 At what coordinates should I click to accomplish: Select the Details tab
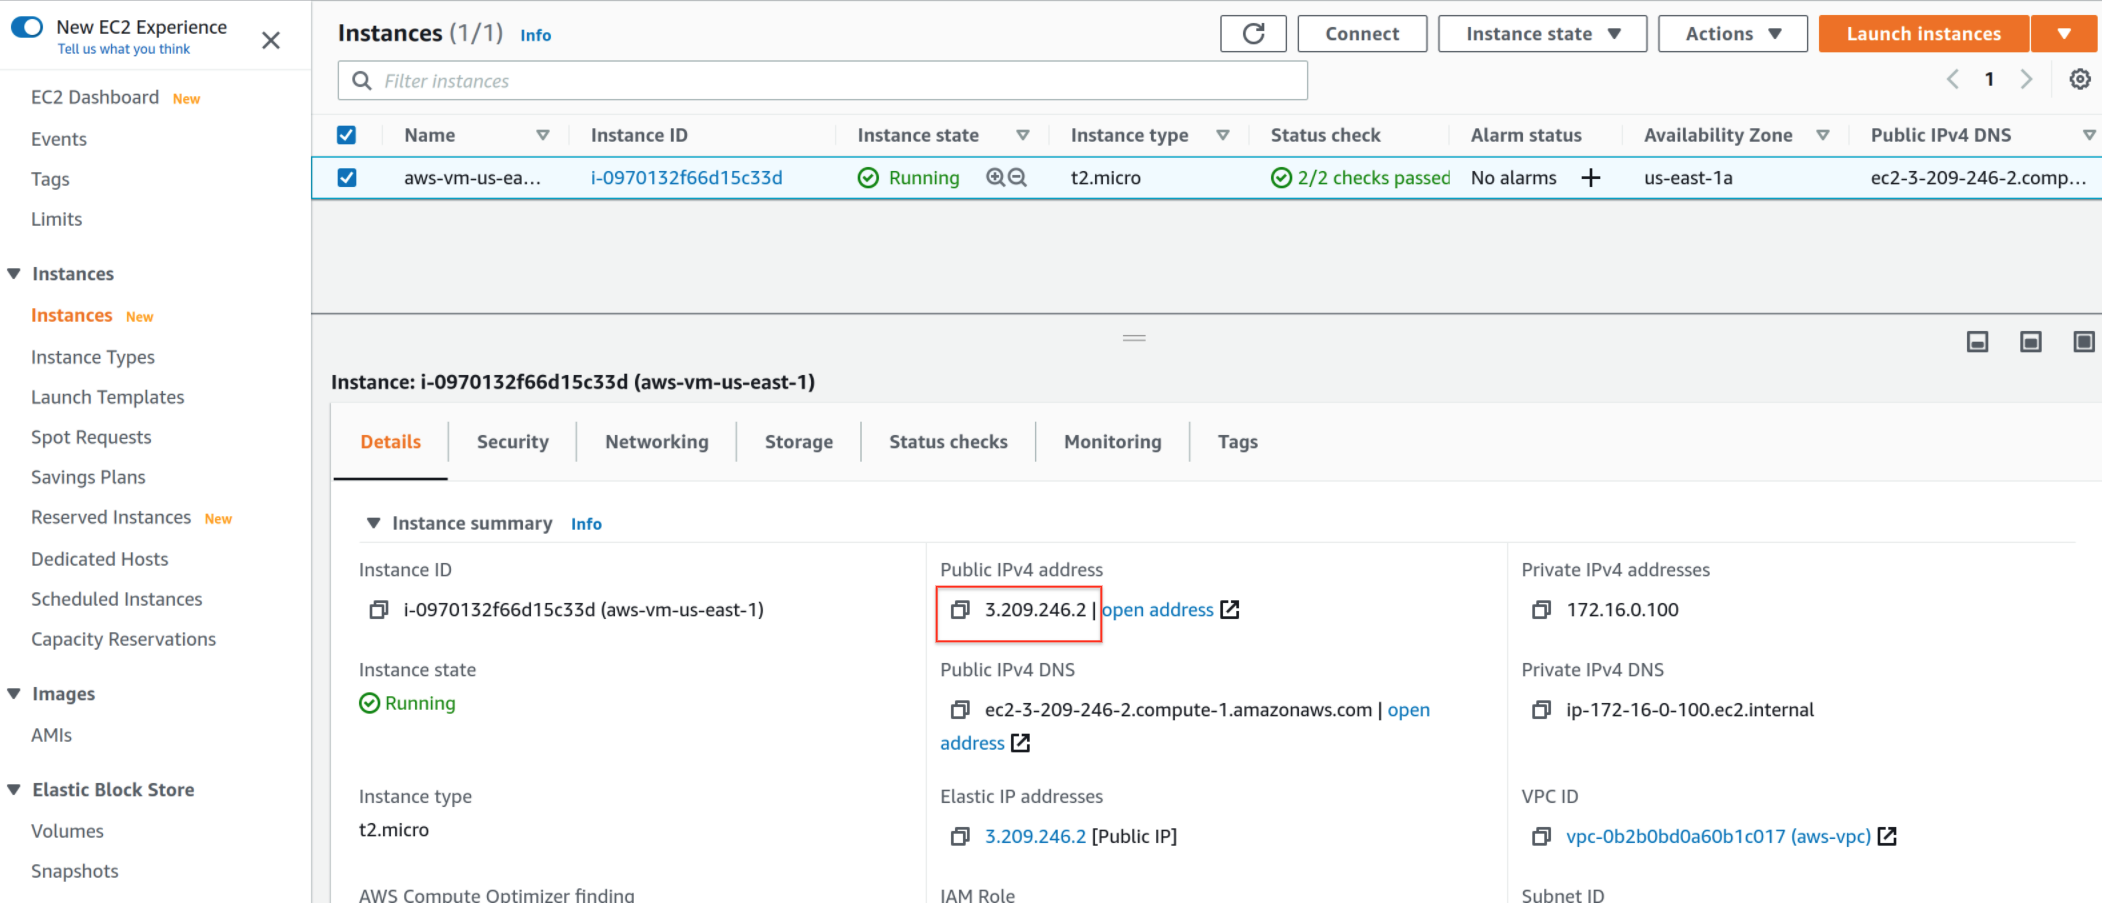click(391, 442)
